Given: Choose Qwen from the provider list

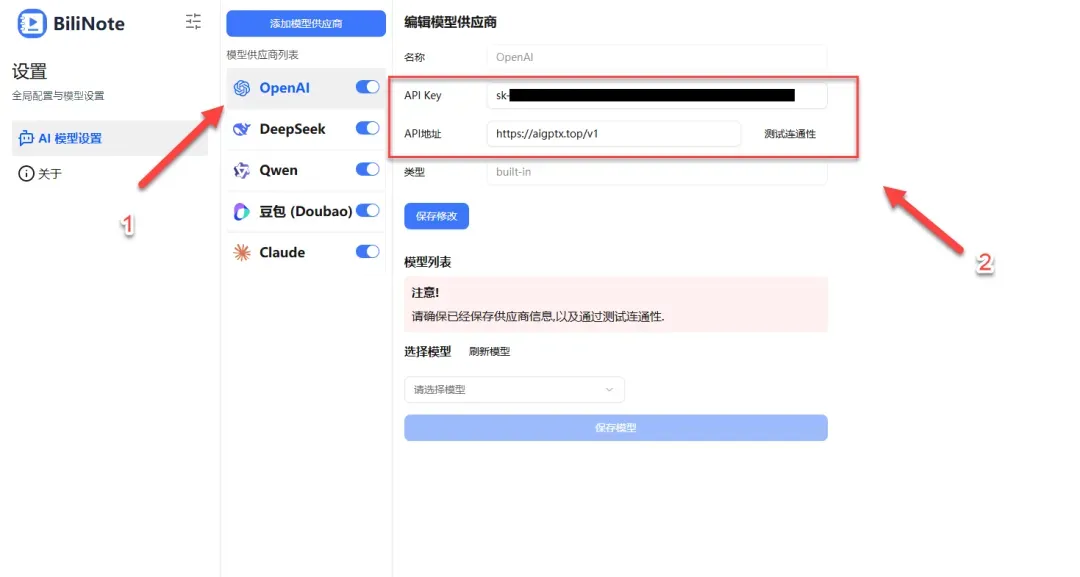Looking at the screenshot, I should click(306, 170).
